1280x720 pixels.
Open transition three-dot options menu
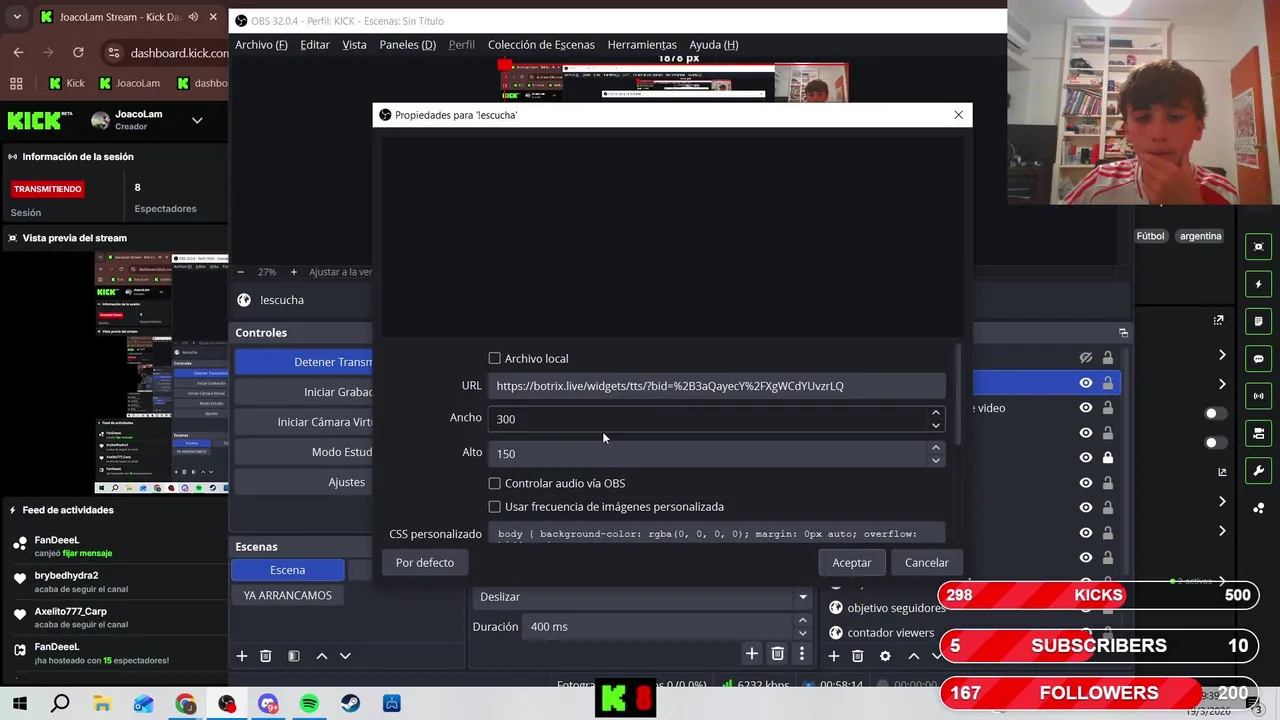(801, 654)
